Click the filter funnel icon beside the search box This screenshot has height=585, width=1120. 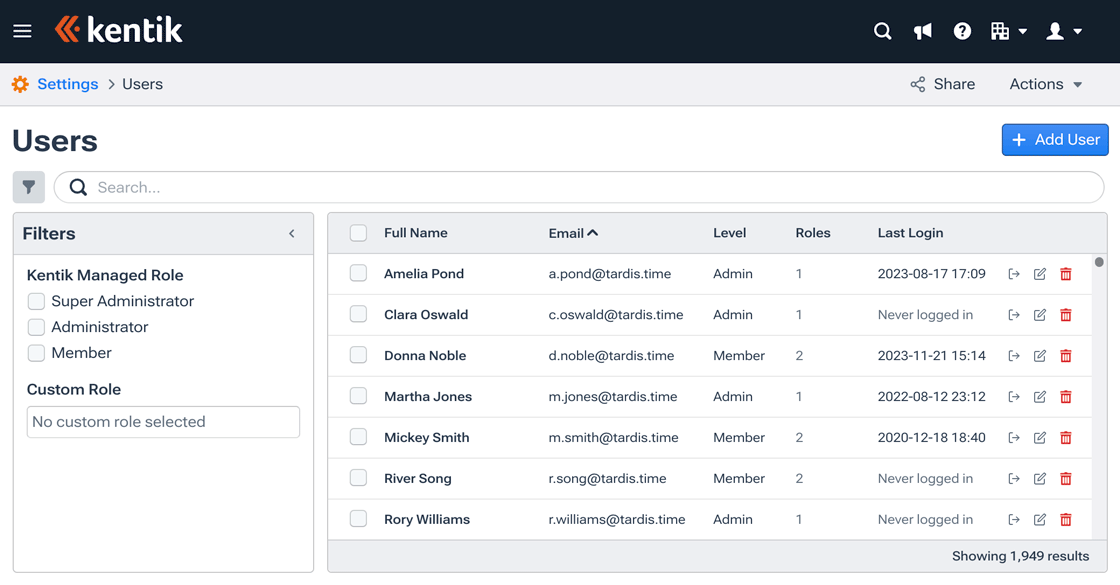tap(28, 187)
